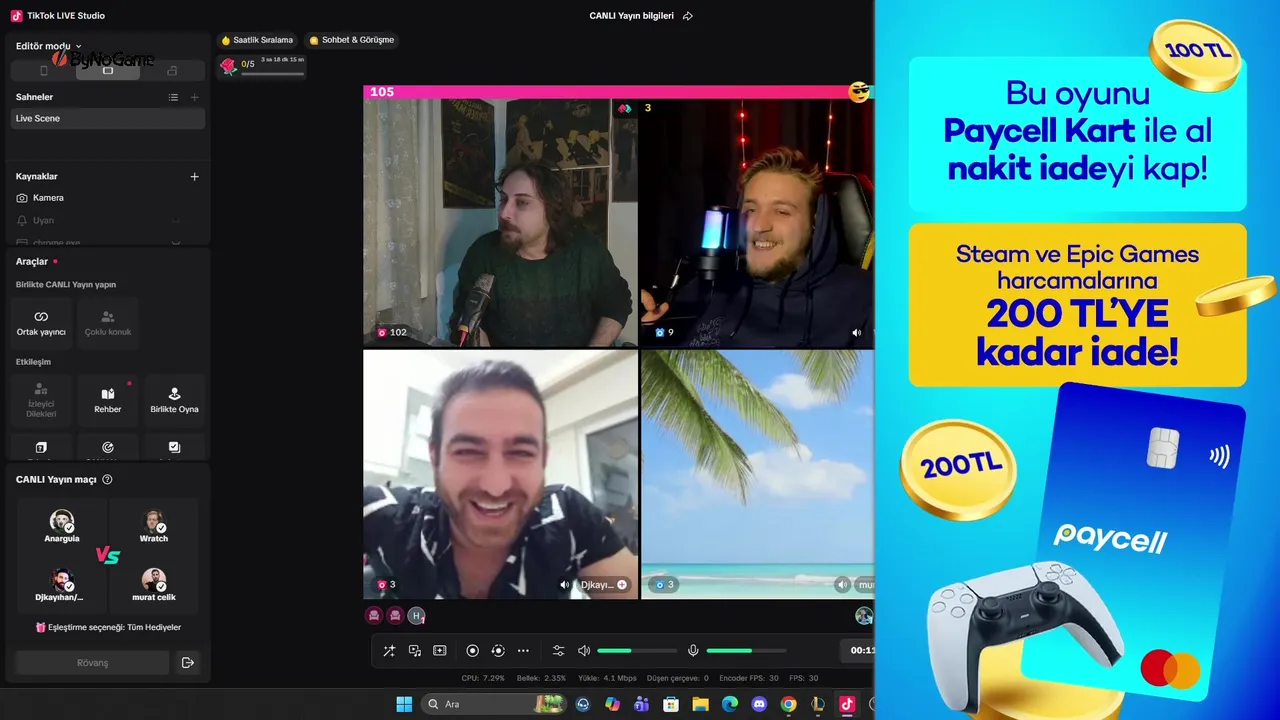
Task: Open the Rehber tool
Action: (x=108, y=400)
